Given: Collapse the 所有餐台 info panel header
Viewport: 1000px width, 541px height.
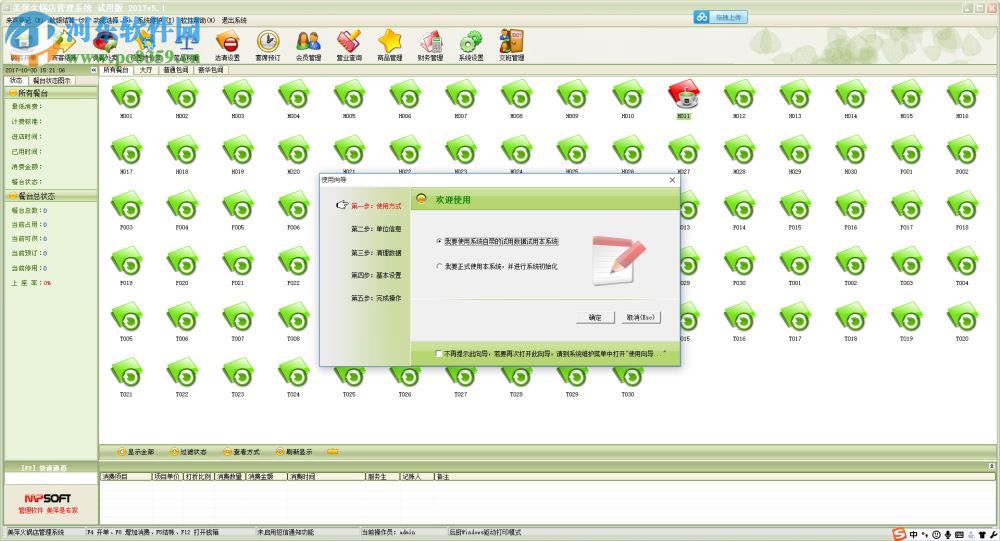Looking at the screenshot, I should [48, 92].
